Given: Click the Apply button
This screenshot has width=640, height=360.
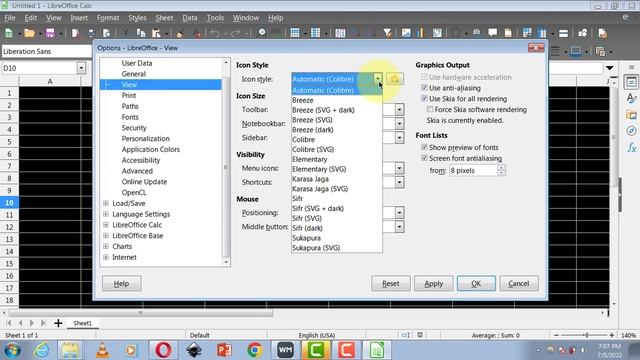Looking at the screenshot, I should pos(433,283).
